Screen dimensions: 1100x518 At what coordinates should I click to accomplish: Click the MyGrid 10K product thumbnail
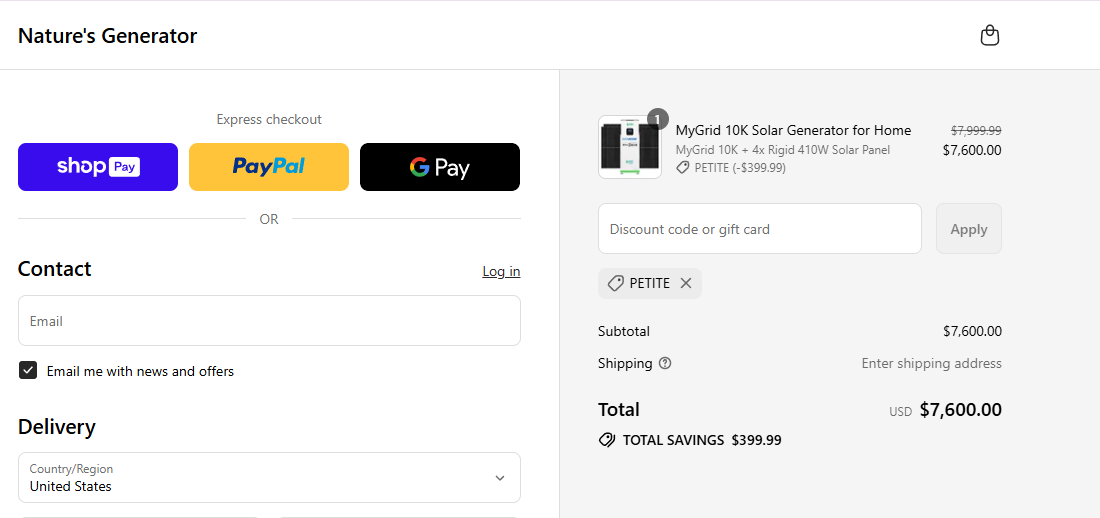(630, 147)
